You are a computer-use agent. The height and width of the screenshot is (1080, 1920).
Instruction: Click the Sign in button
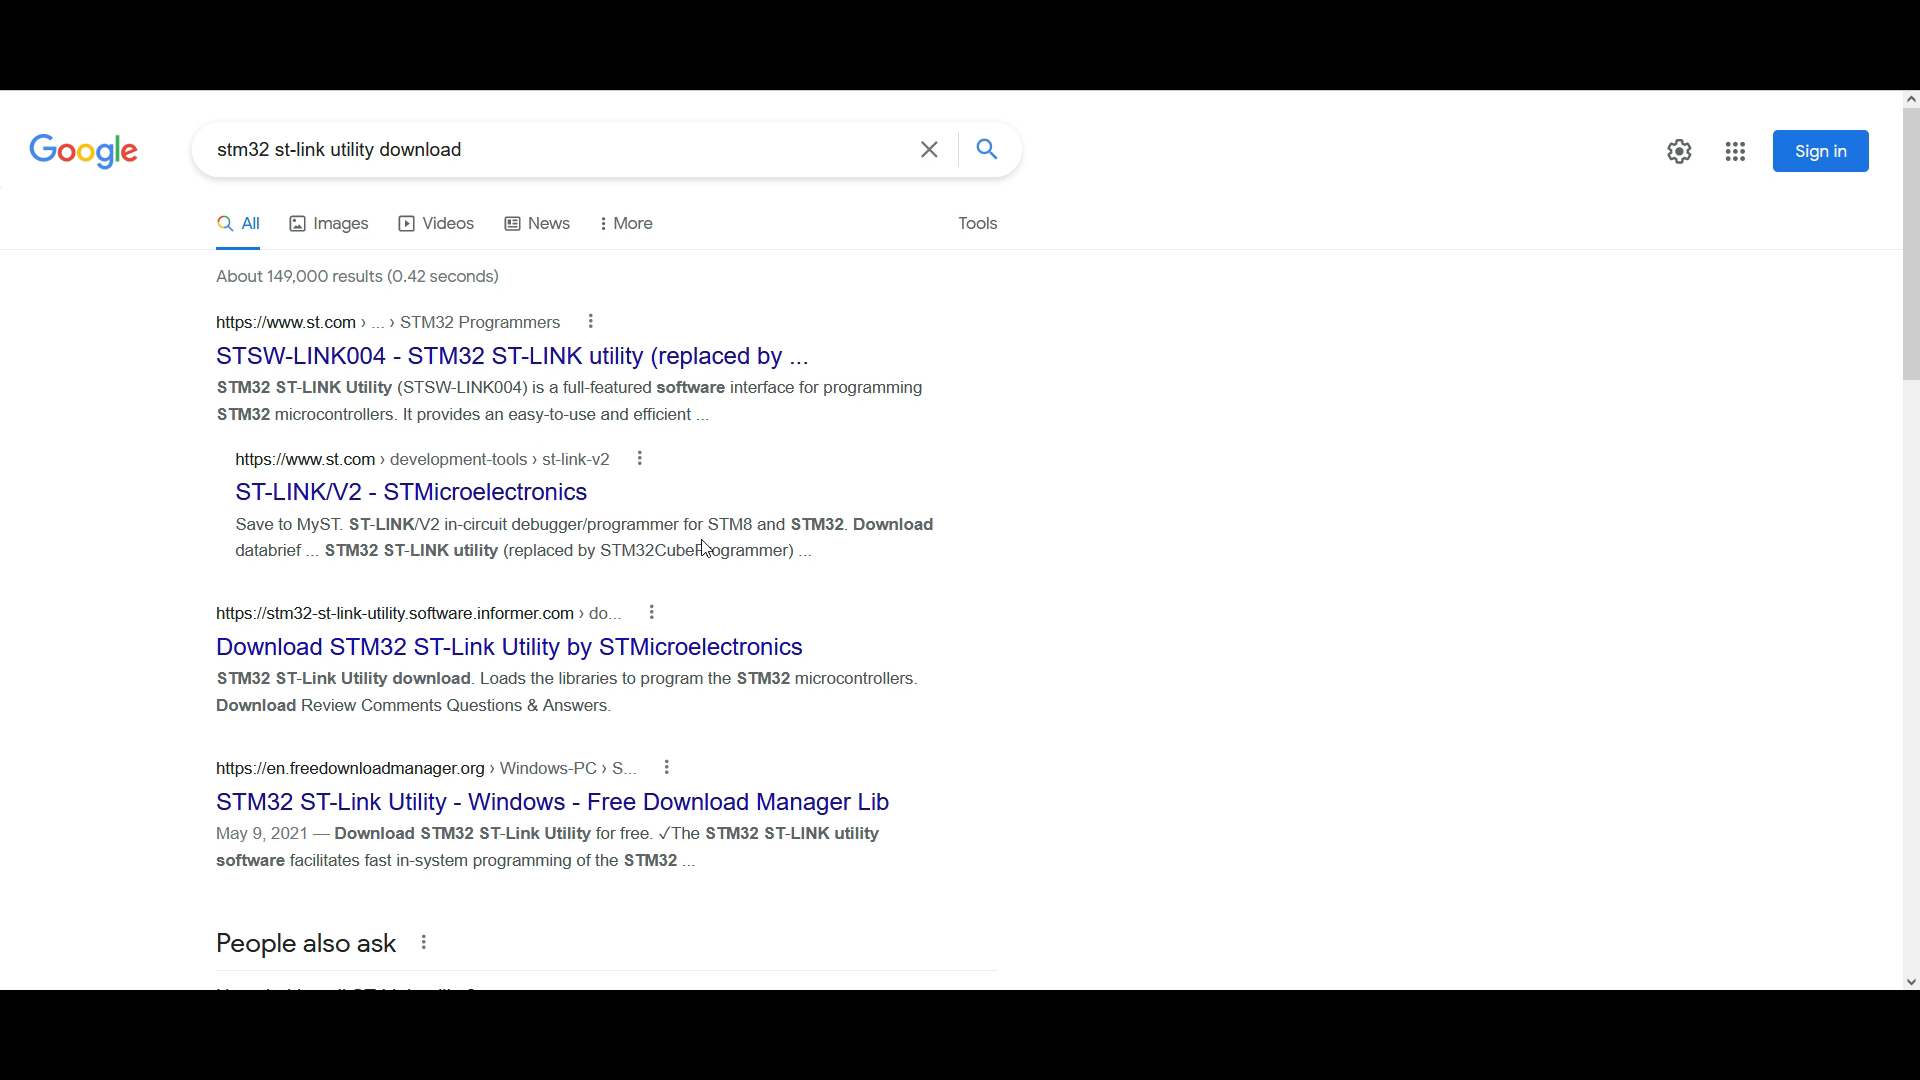[1820, 151]
